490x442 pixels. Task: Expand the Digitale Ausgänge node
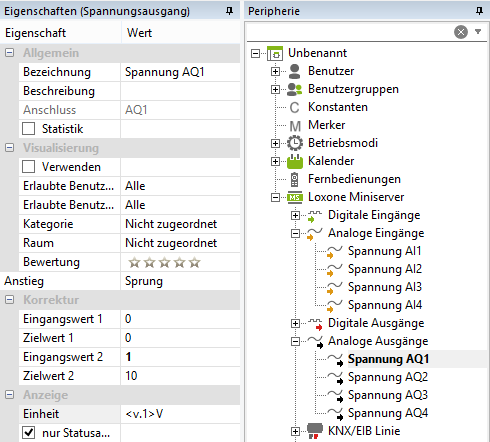coord(295,323)
